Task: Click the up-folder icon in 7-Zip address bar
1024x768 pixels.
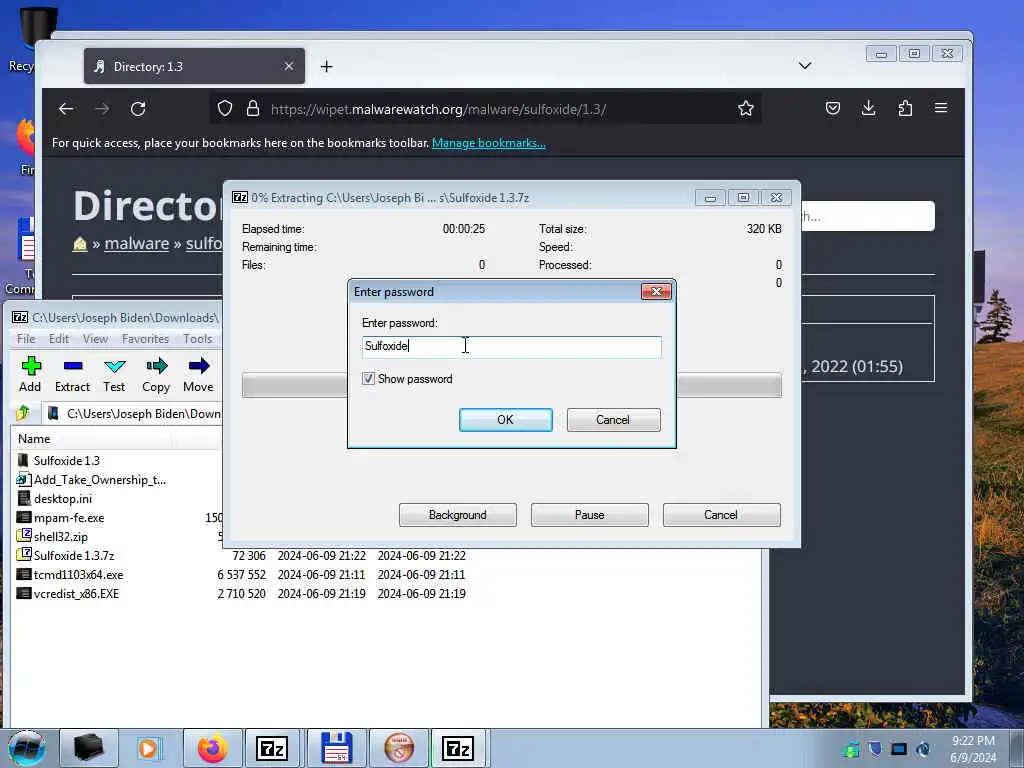Action: 24,413
